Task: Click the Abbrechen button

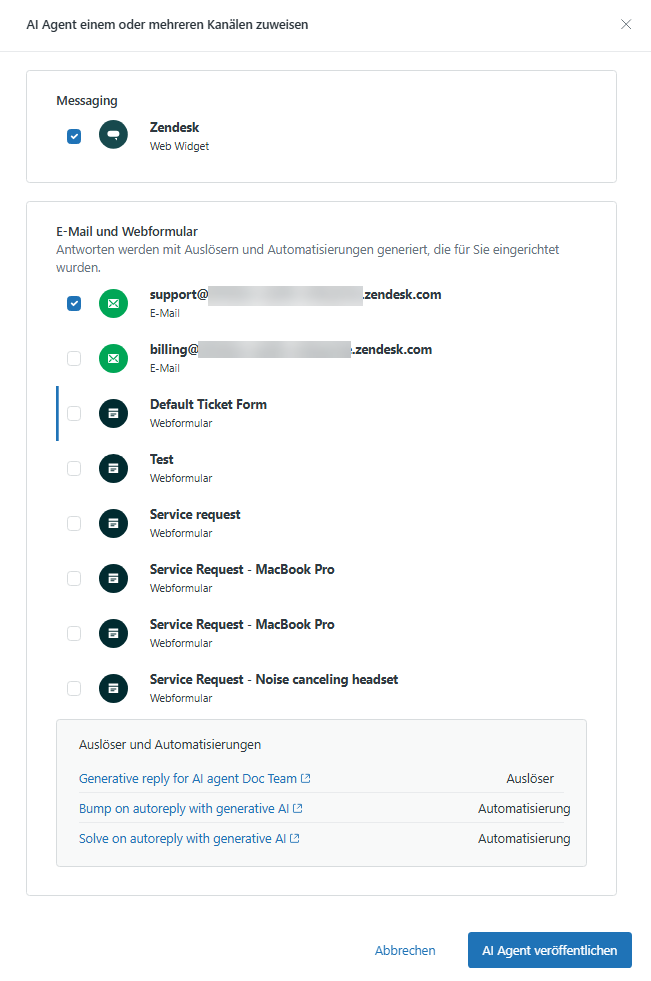Action: point(405,951)
